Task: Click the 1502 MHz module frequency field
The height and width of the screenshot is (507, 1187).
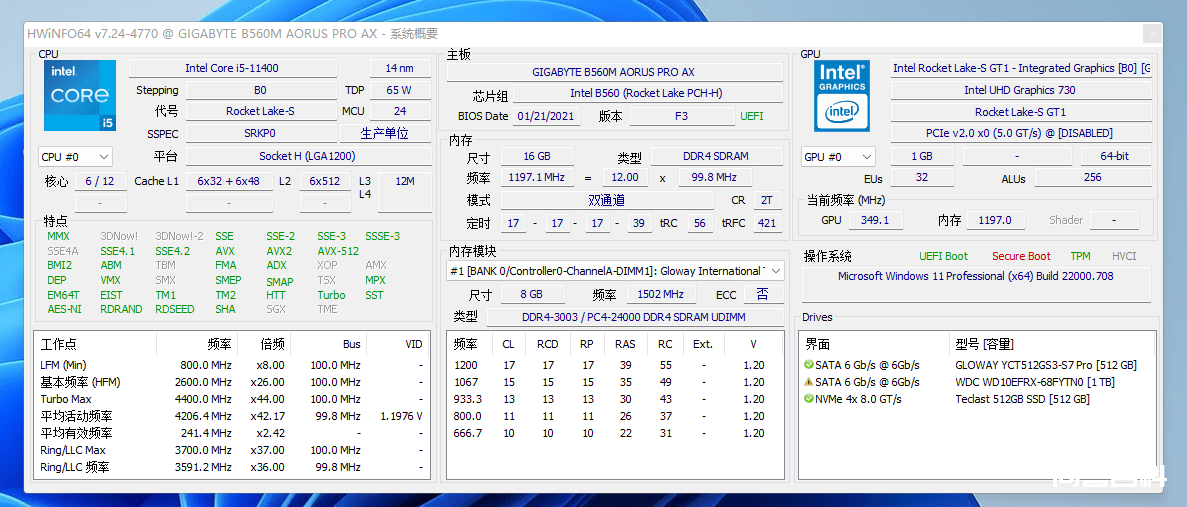Action: (x=661, y=294)
